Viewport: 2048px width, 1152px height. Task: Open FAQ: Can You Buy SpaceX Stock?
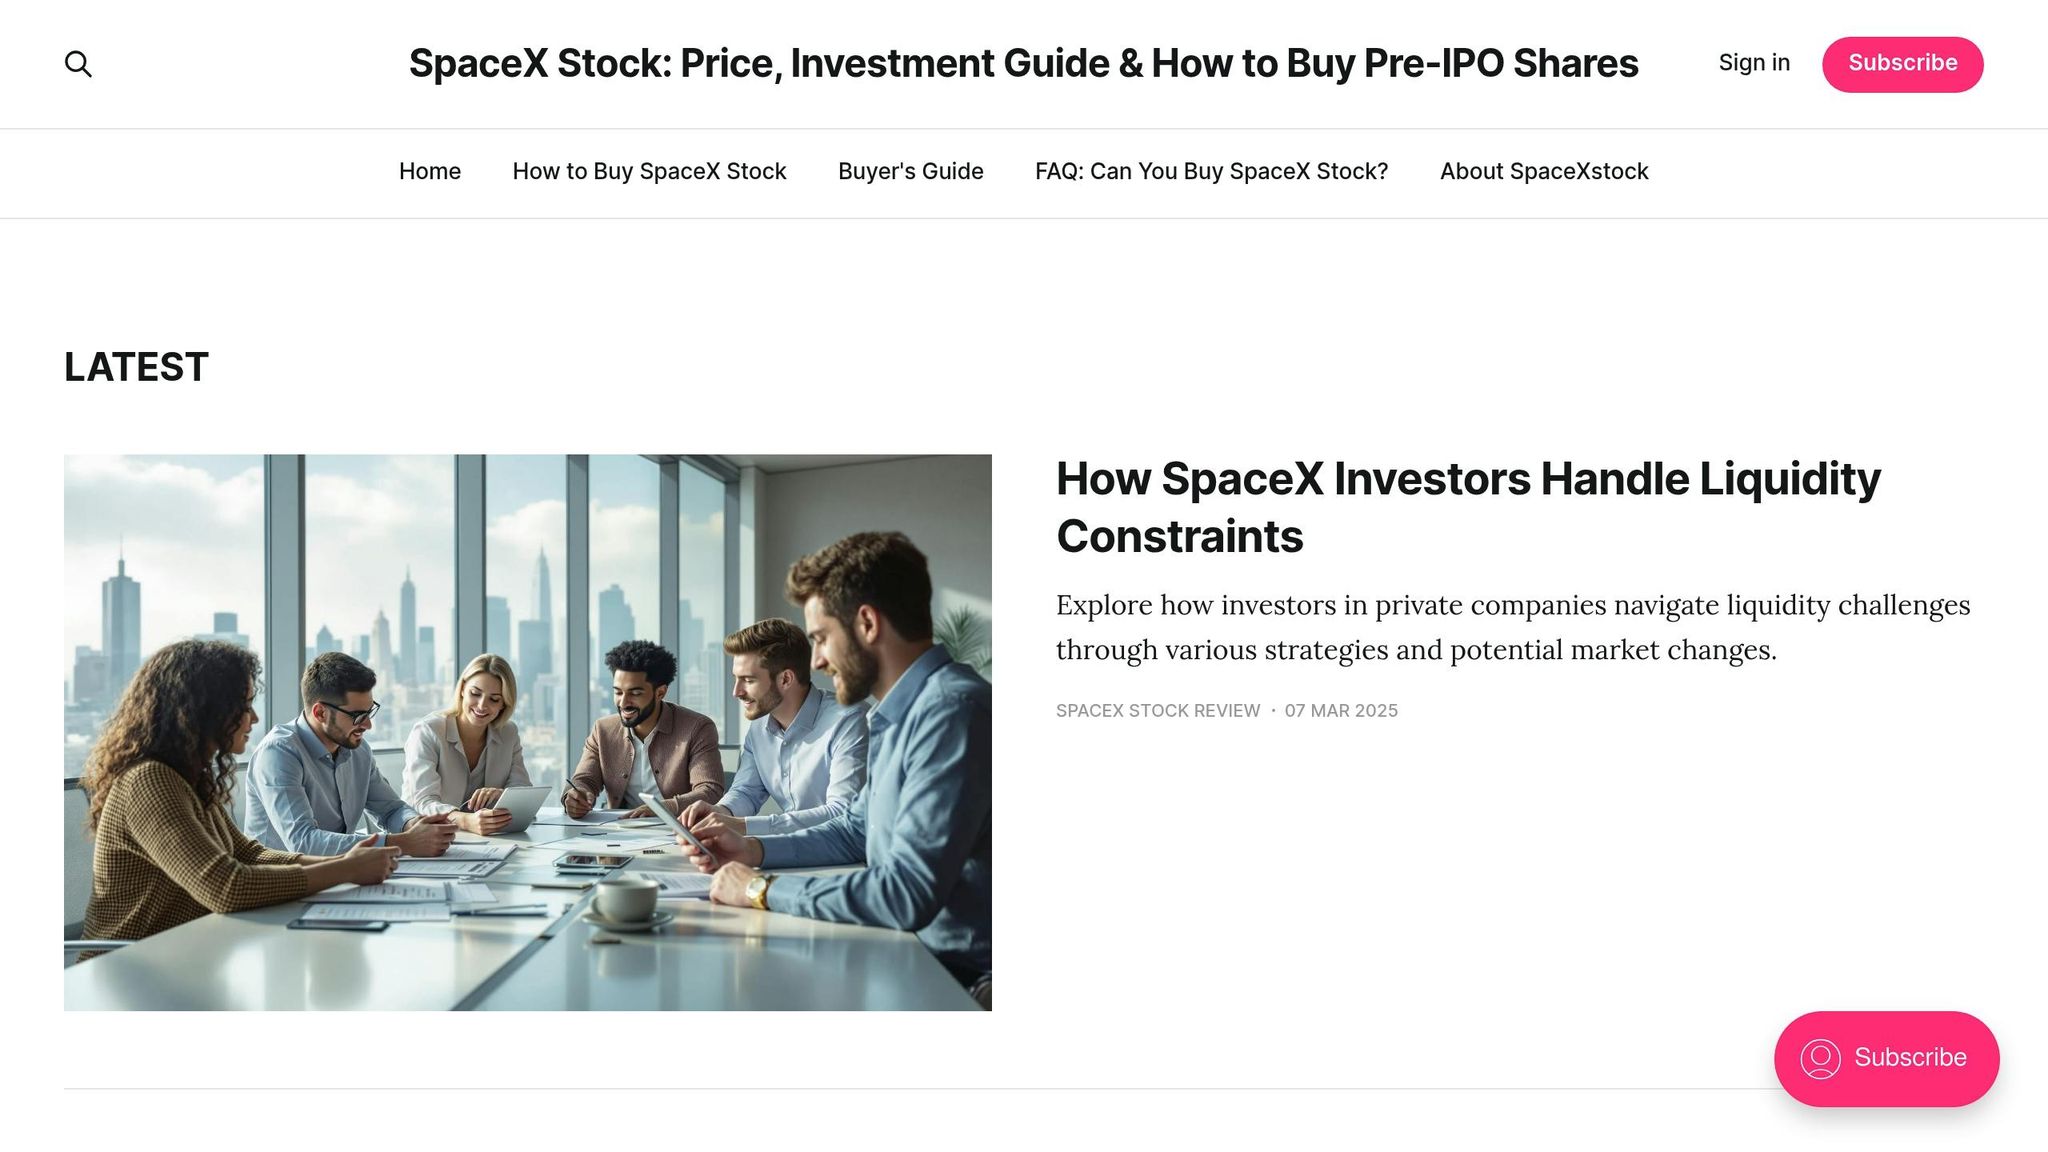click(1211, 171)
